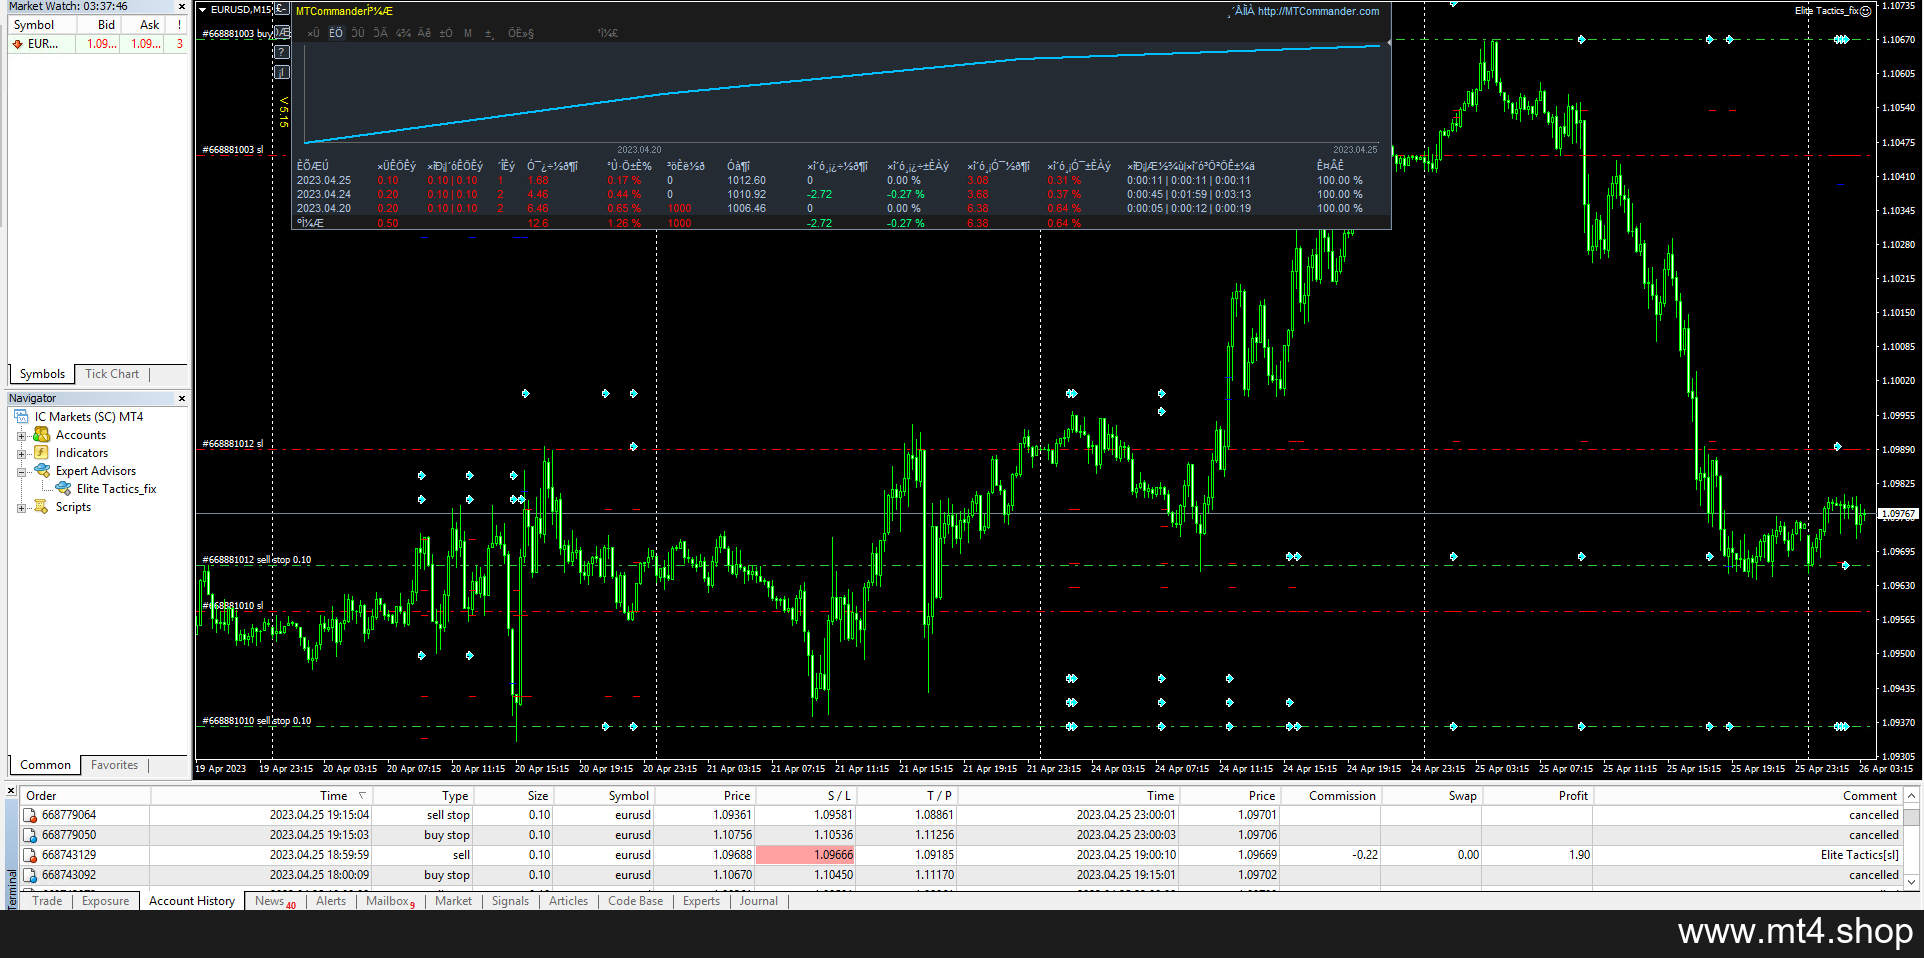Switch to Tick Chart tab

coord(112,374)
